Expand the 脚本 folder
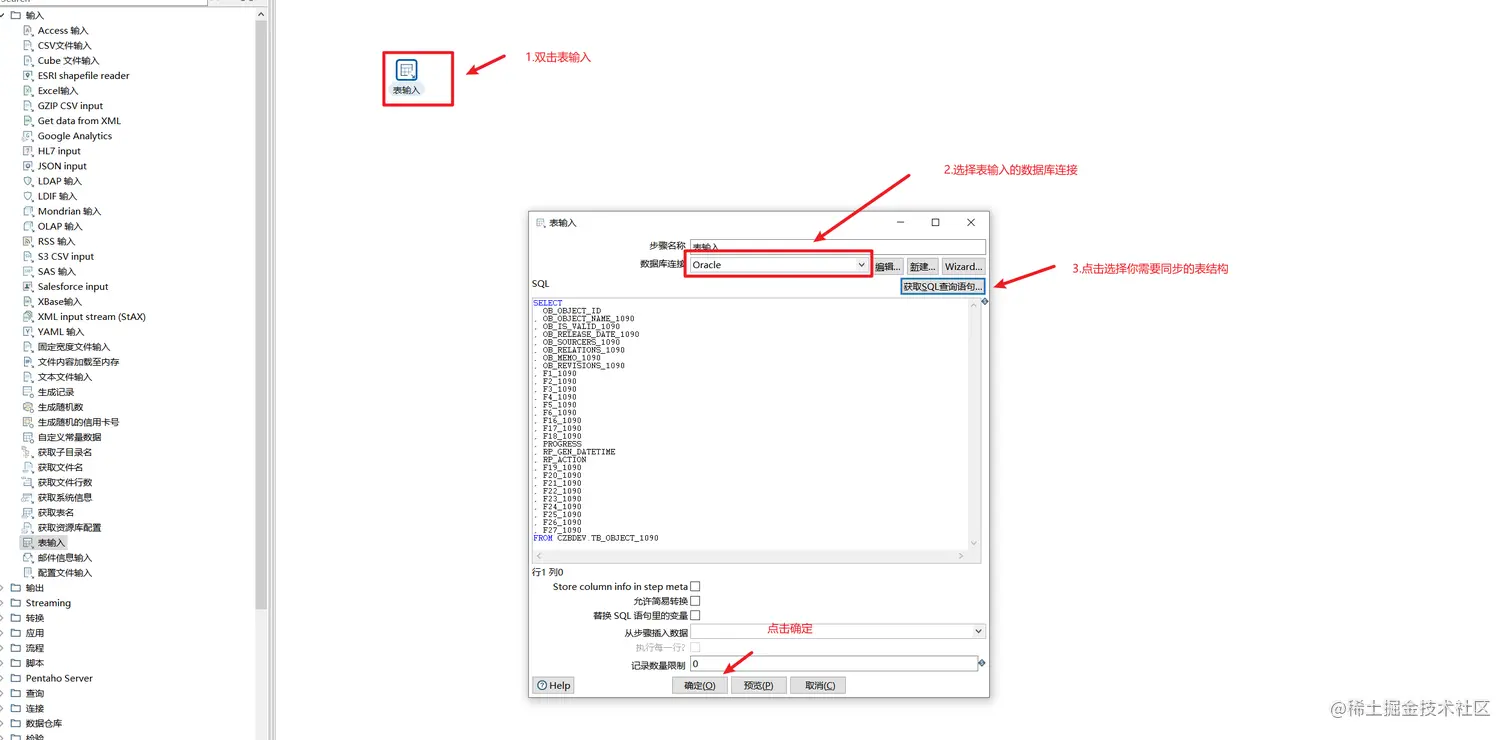Screen dimensions: 1512x740 pyautogui.click(x=3, y=663)
